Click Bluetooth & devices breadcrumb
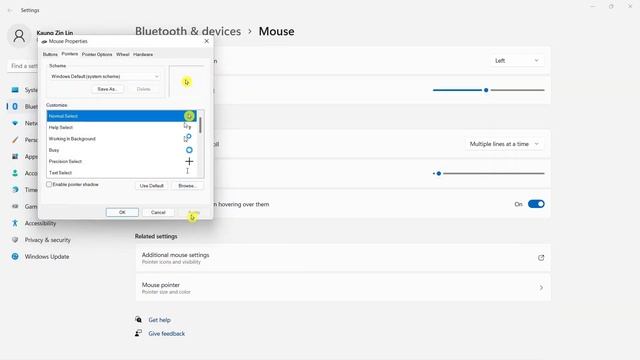 (188, 31)
